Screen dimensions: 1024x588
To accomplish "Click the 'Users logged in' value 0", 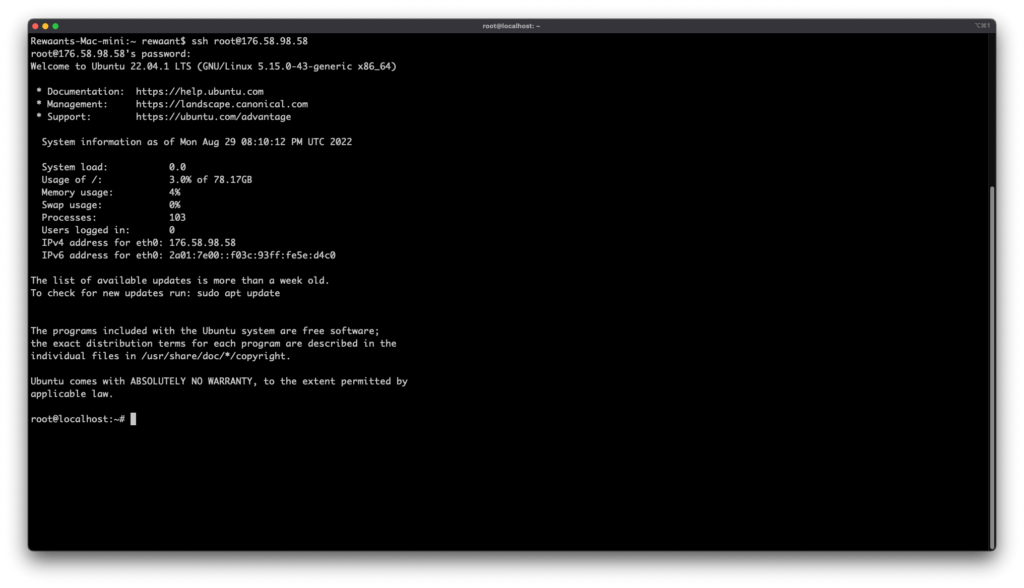I will (x=172, y=230).
